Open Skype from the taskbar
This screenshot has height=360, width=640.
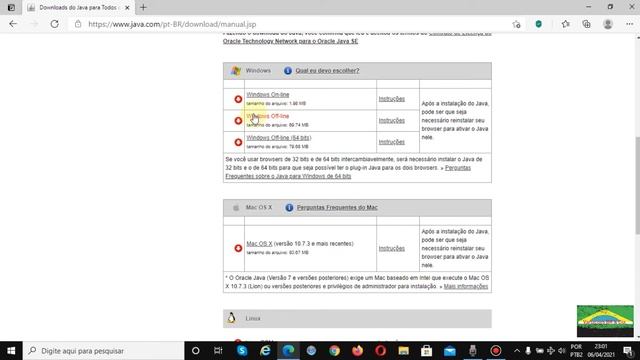coord(242,351)
